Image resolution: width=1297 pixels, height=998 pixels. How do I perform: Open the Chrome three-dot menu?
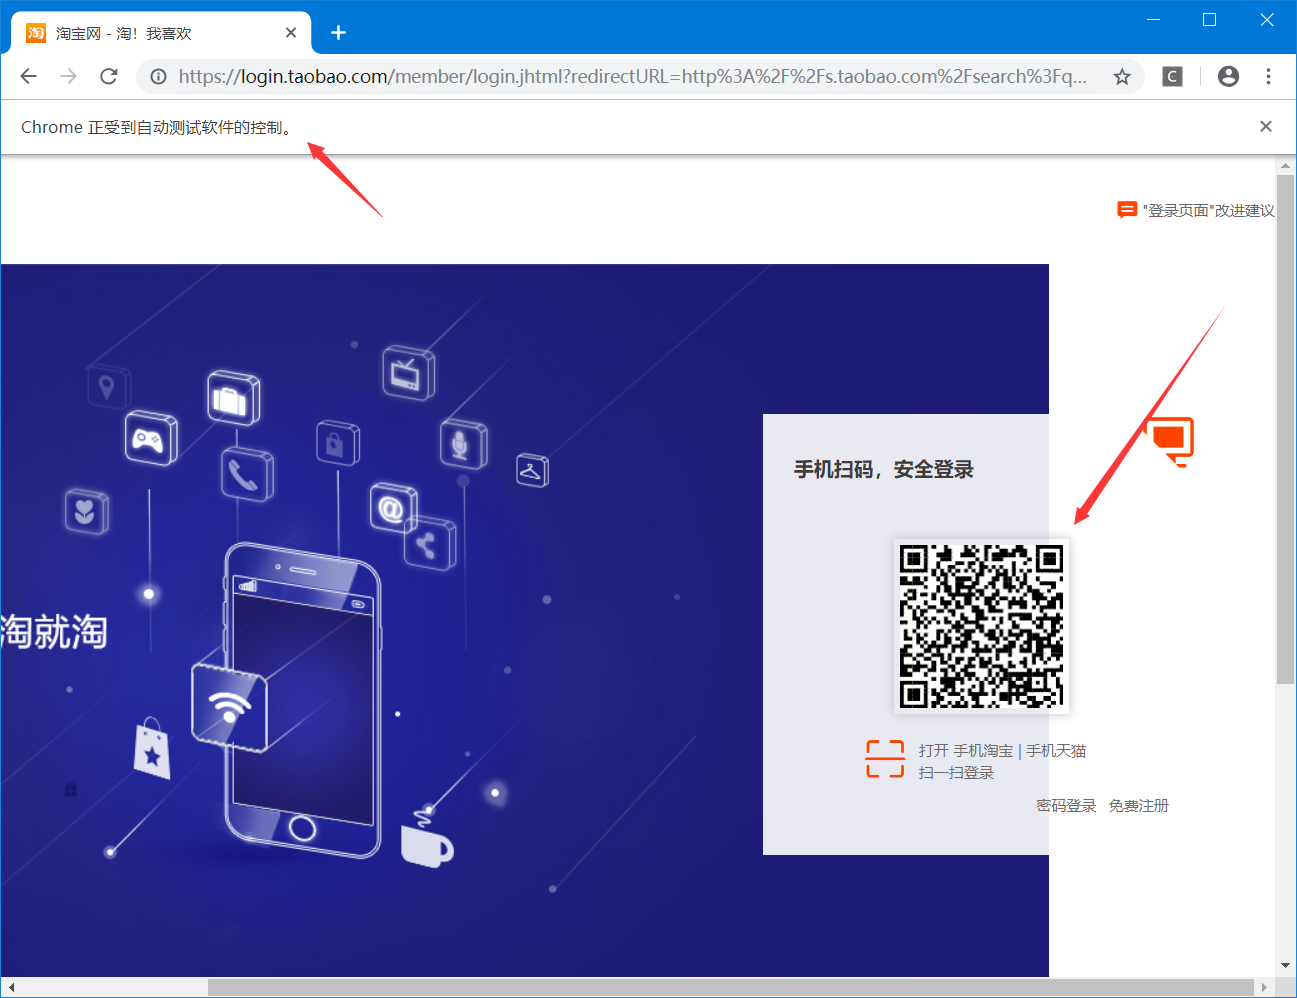tap(1268, 76)
